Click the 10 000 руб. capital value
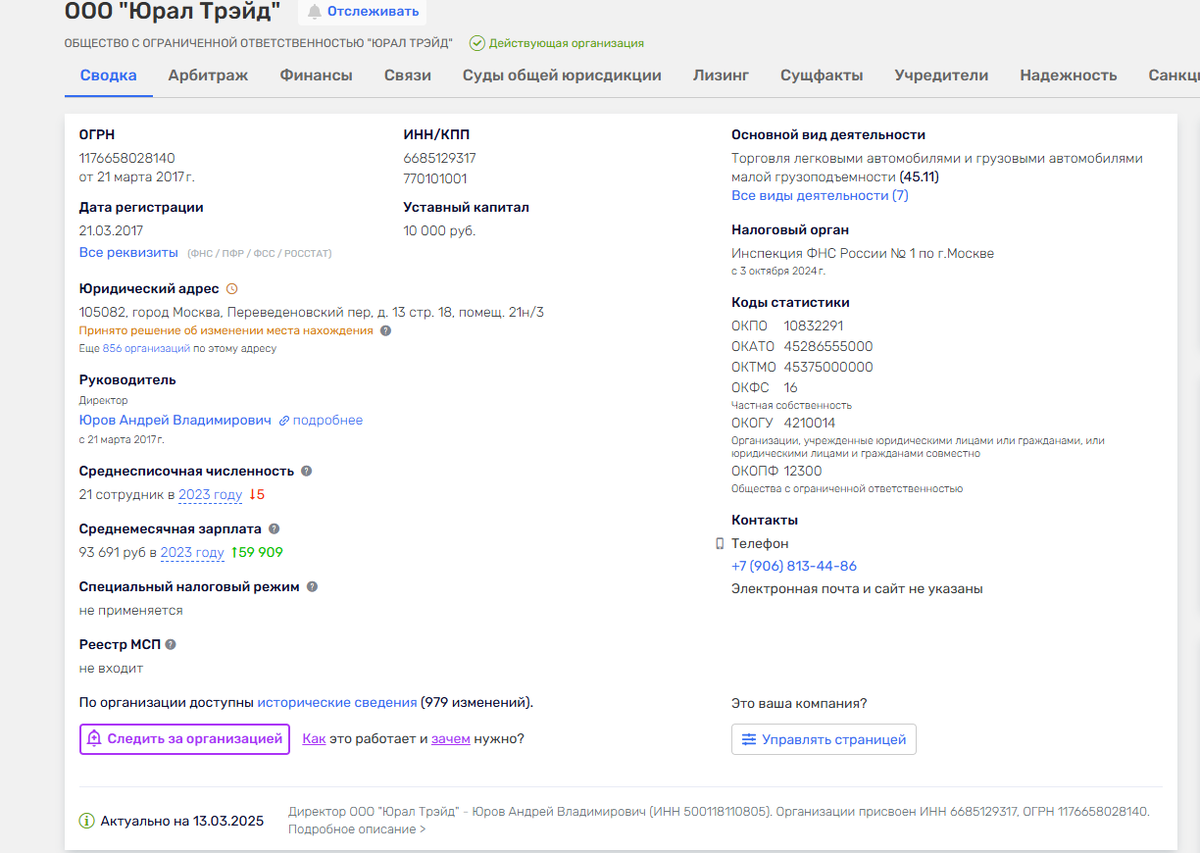Screen dimensions: 1200x853 (x=440, y=231)
